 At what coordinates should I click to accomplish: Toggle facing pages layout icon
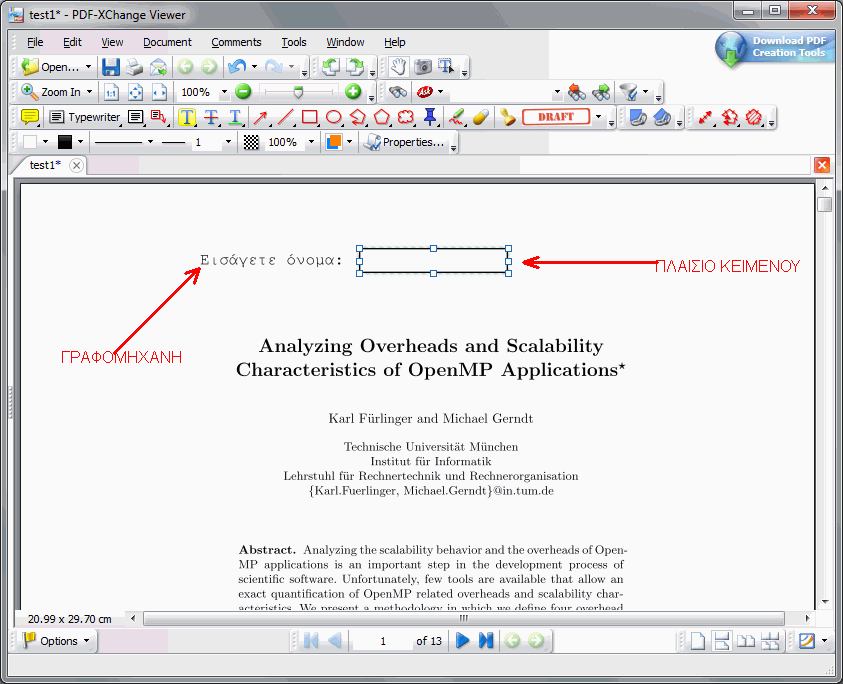746,641
